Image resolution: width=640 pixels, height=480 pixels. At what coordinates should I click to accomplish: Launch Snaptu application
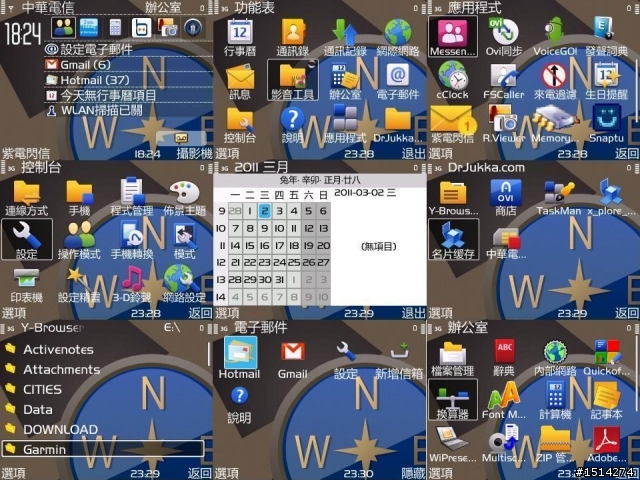point(607,118)
